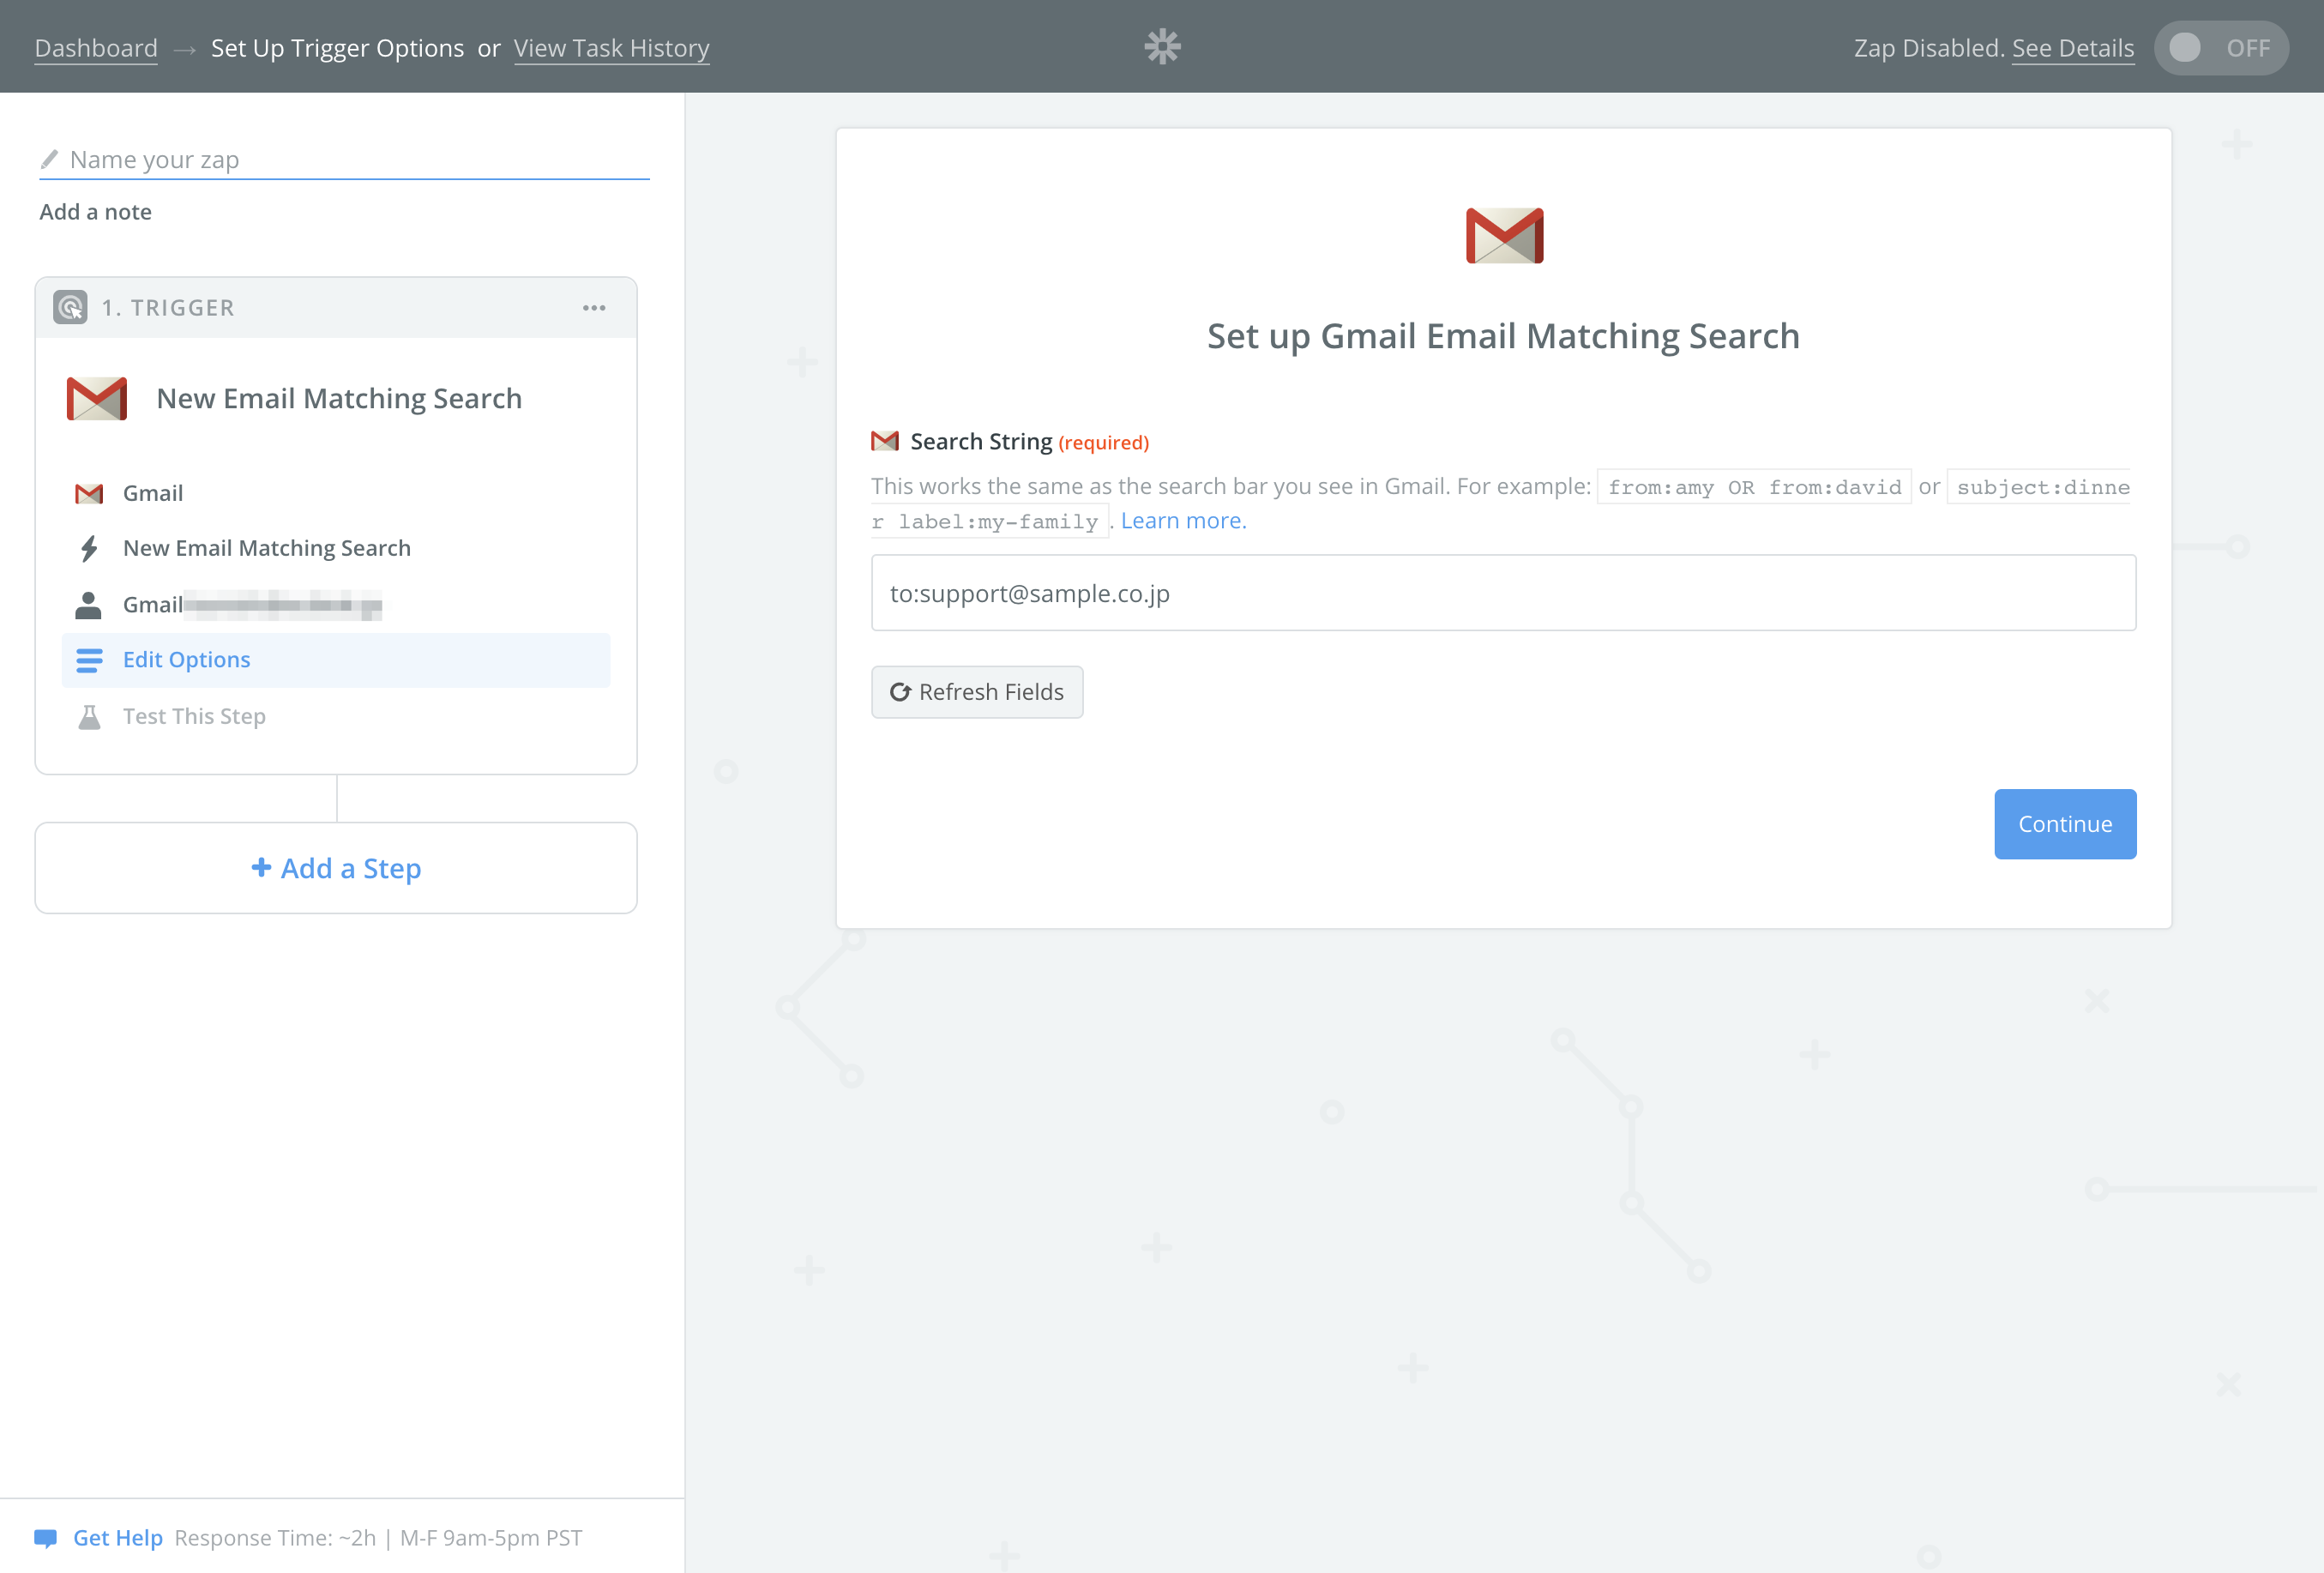Screen dimensions: 2324x1573
Task: Click the pencil icon beside Name your zap
Action: (x=49, y=158)
